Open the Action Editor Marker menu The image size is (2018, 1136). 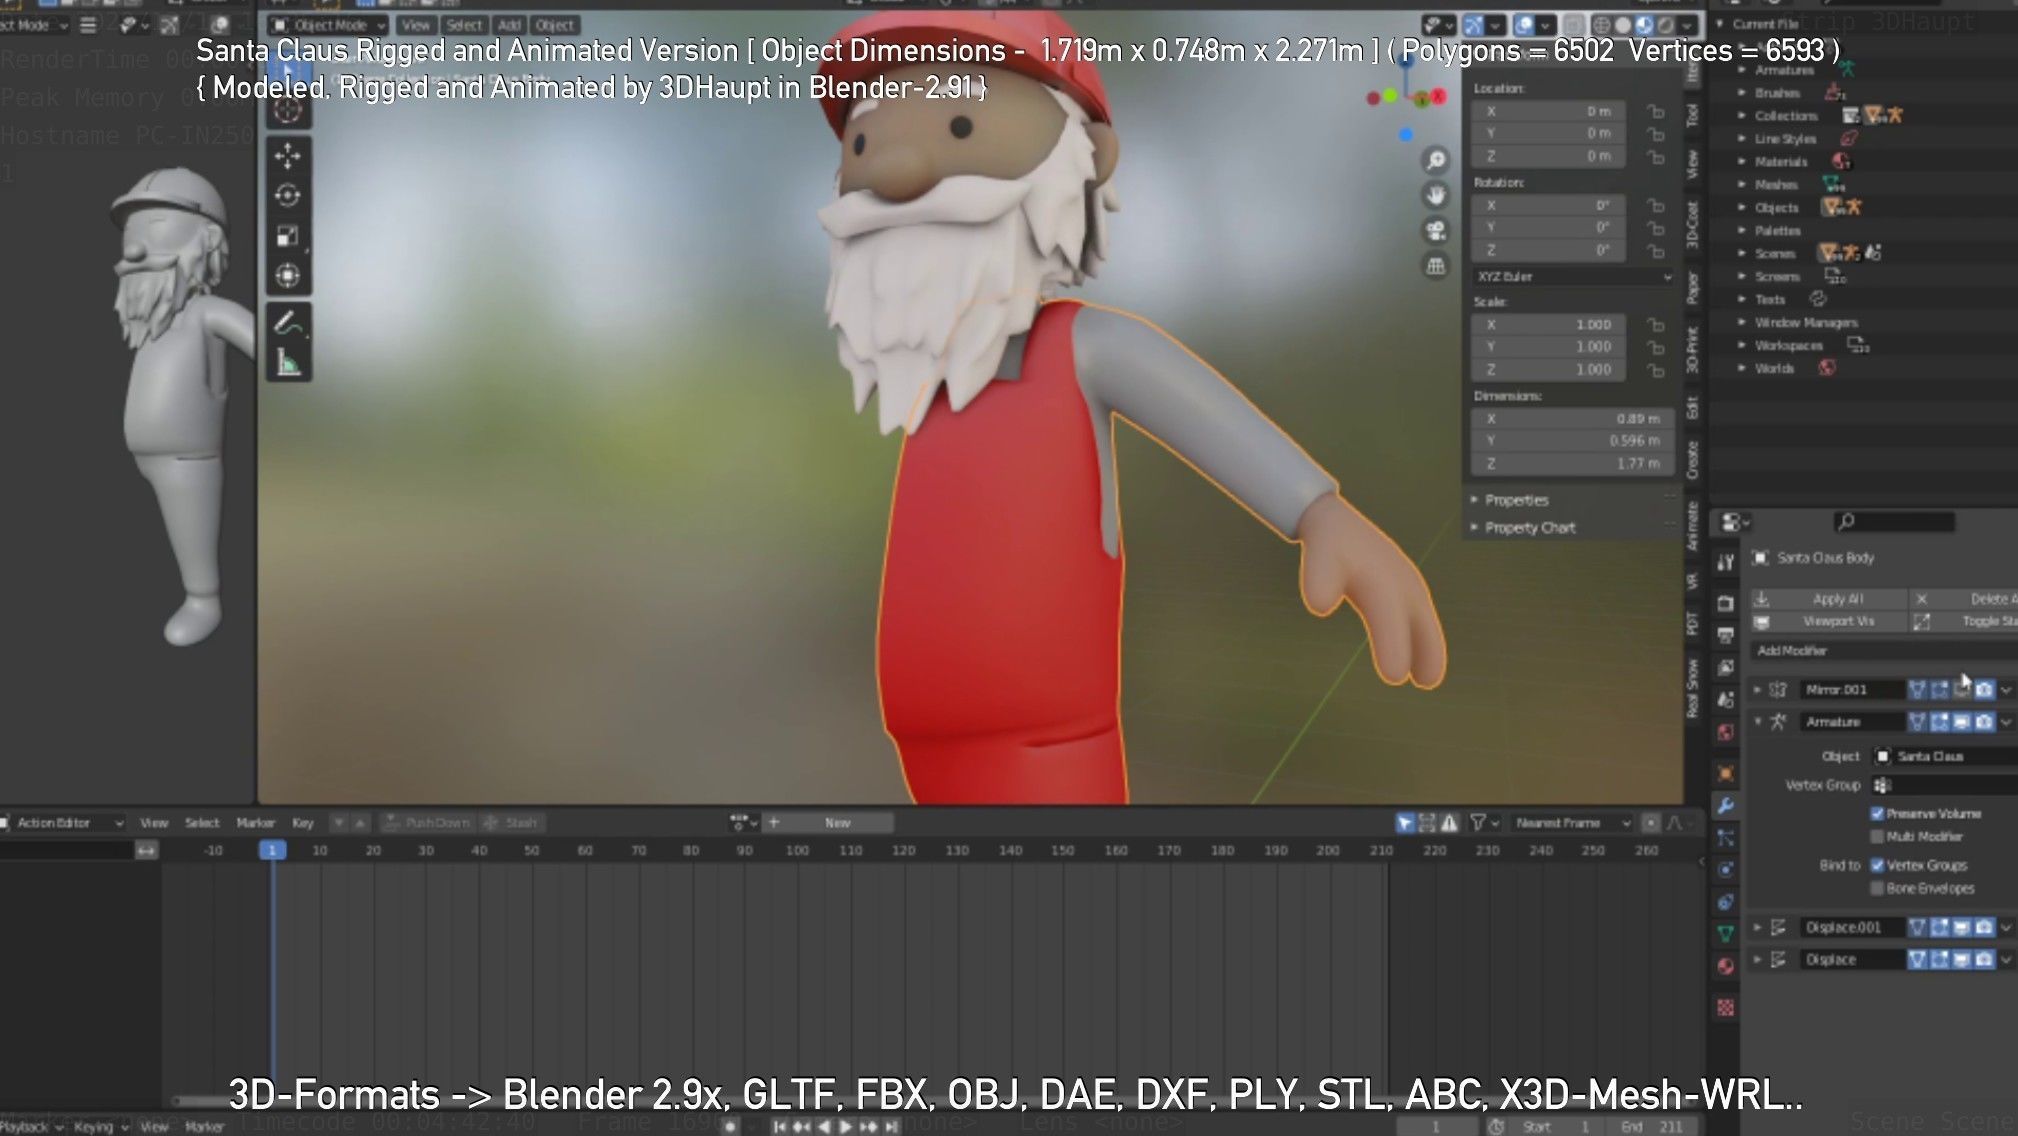pos(255,823)
